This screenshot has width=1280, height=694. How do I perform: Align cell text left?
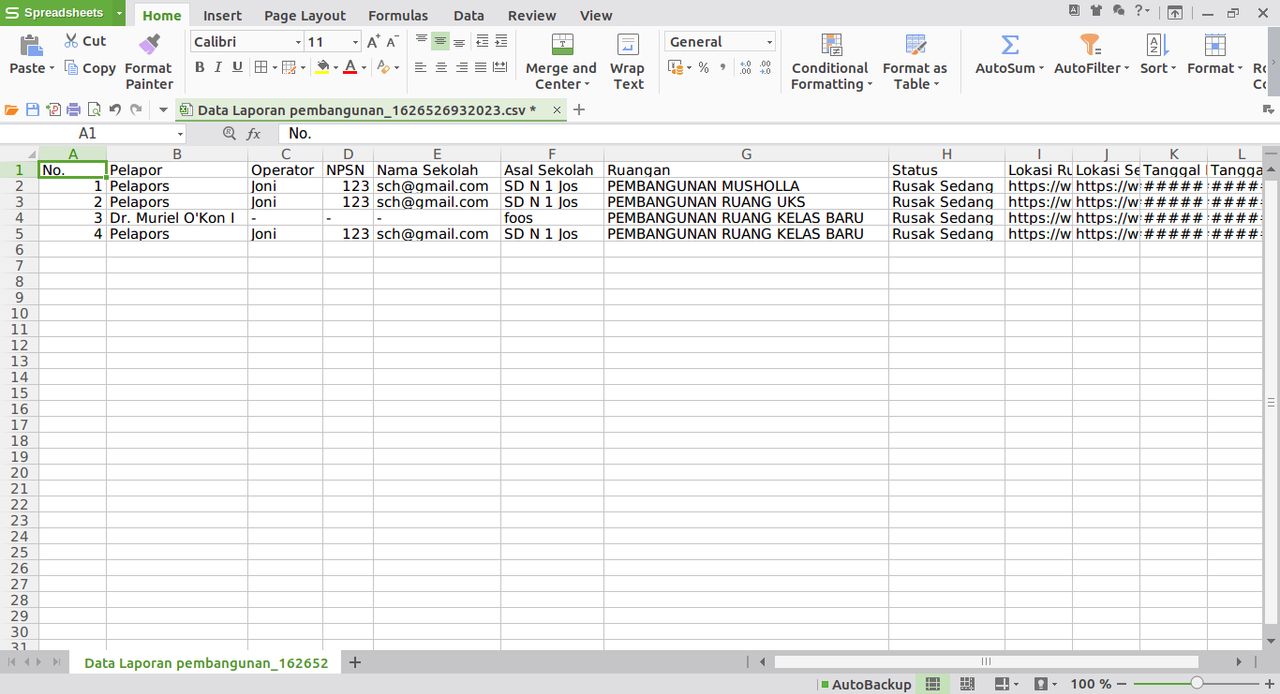pyautogui.click(x=421, y=67)
